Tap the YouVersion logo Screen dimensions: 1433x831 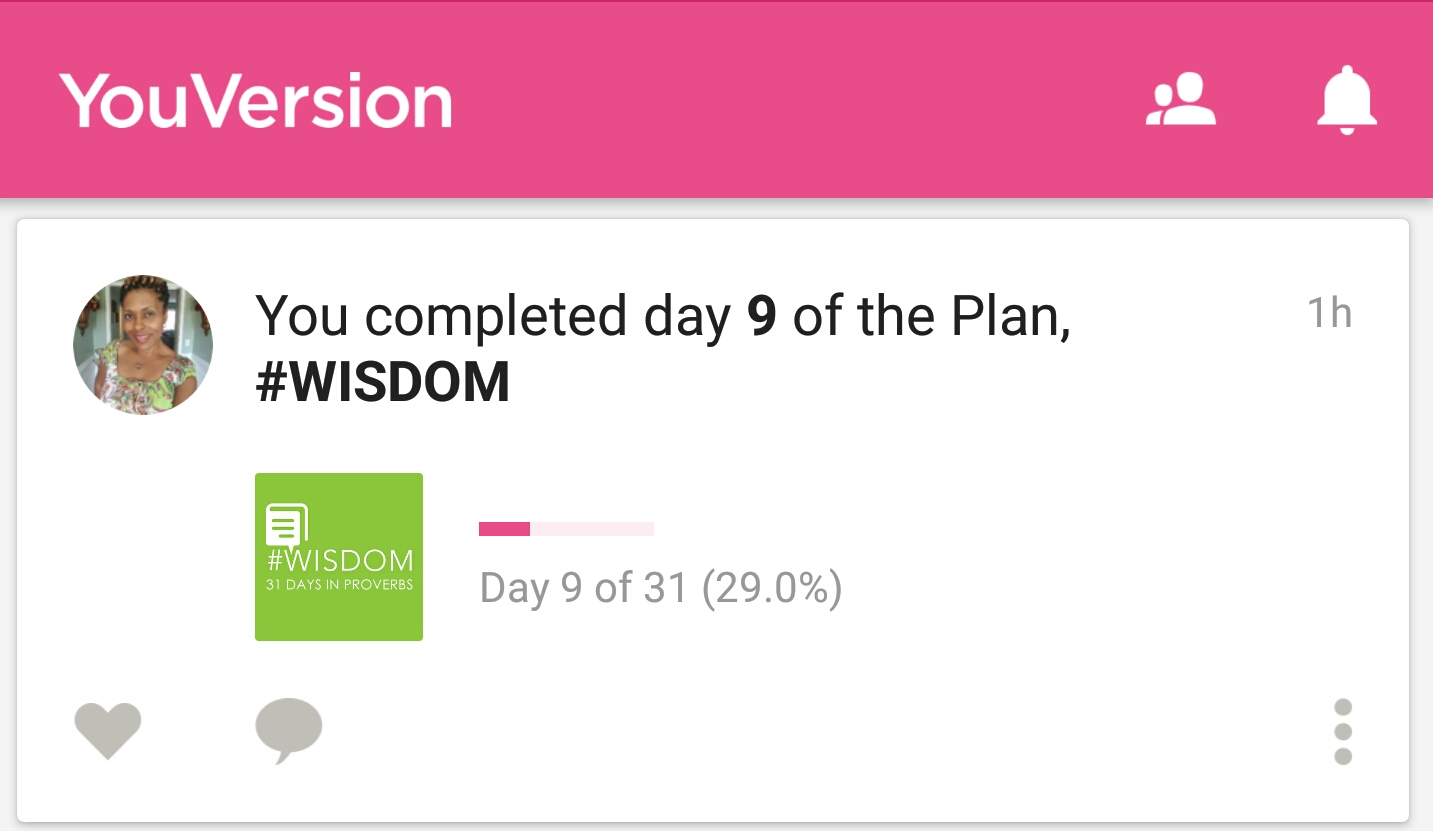(256, 101)
